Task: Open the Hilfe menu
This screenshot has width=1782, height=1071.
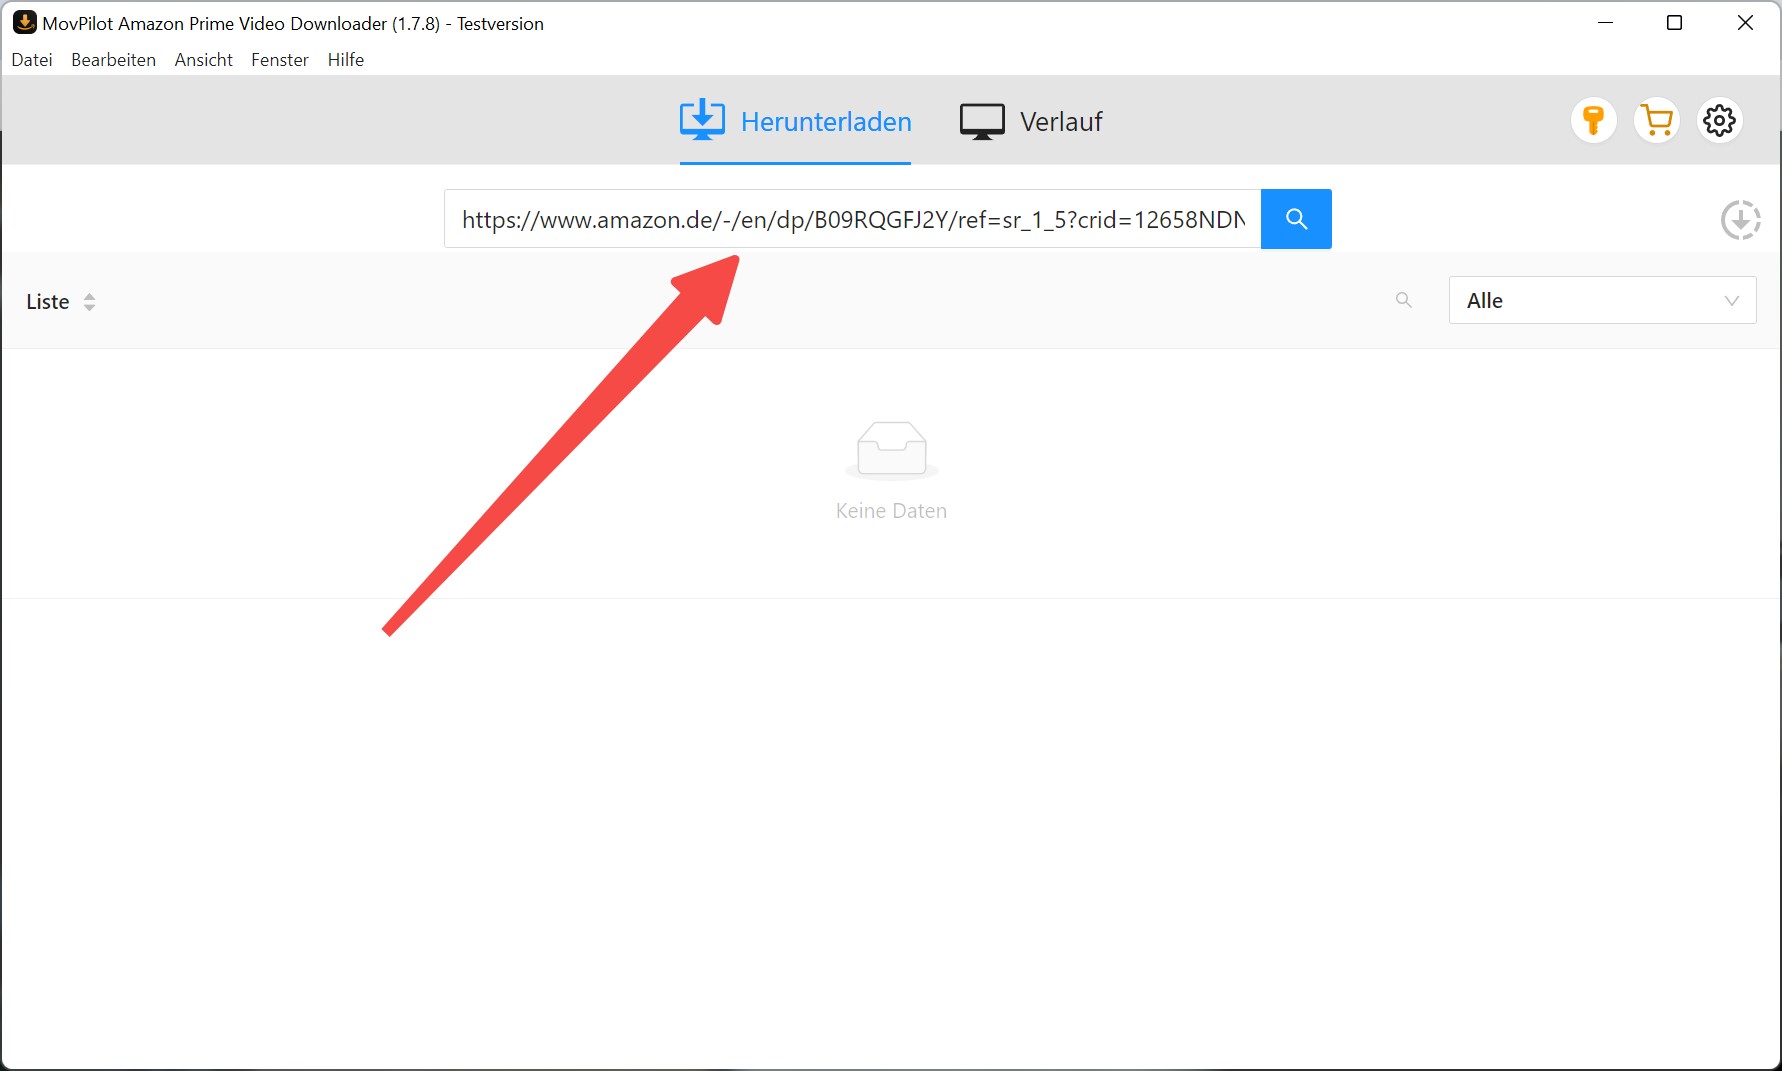Action: click(x=346, y=60)
